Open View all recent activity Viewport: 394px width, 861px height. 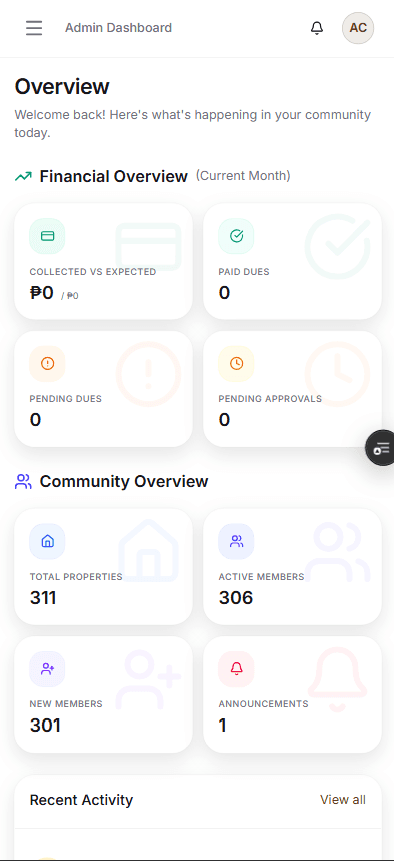pyautogui.click(x=343, y=800)
